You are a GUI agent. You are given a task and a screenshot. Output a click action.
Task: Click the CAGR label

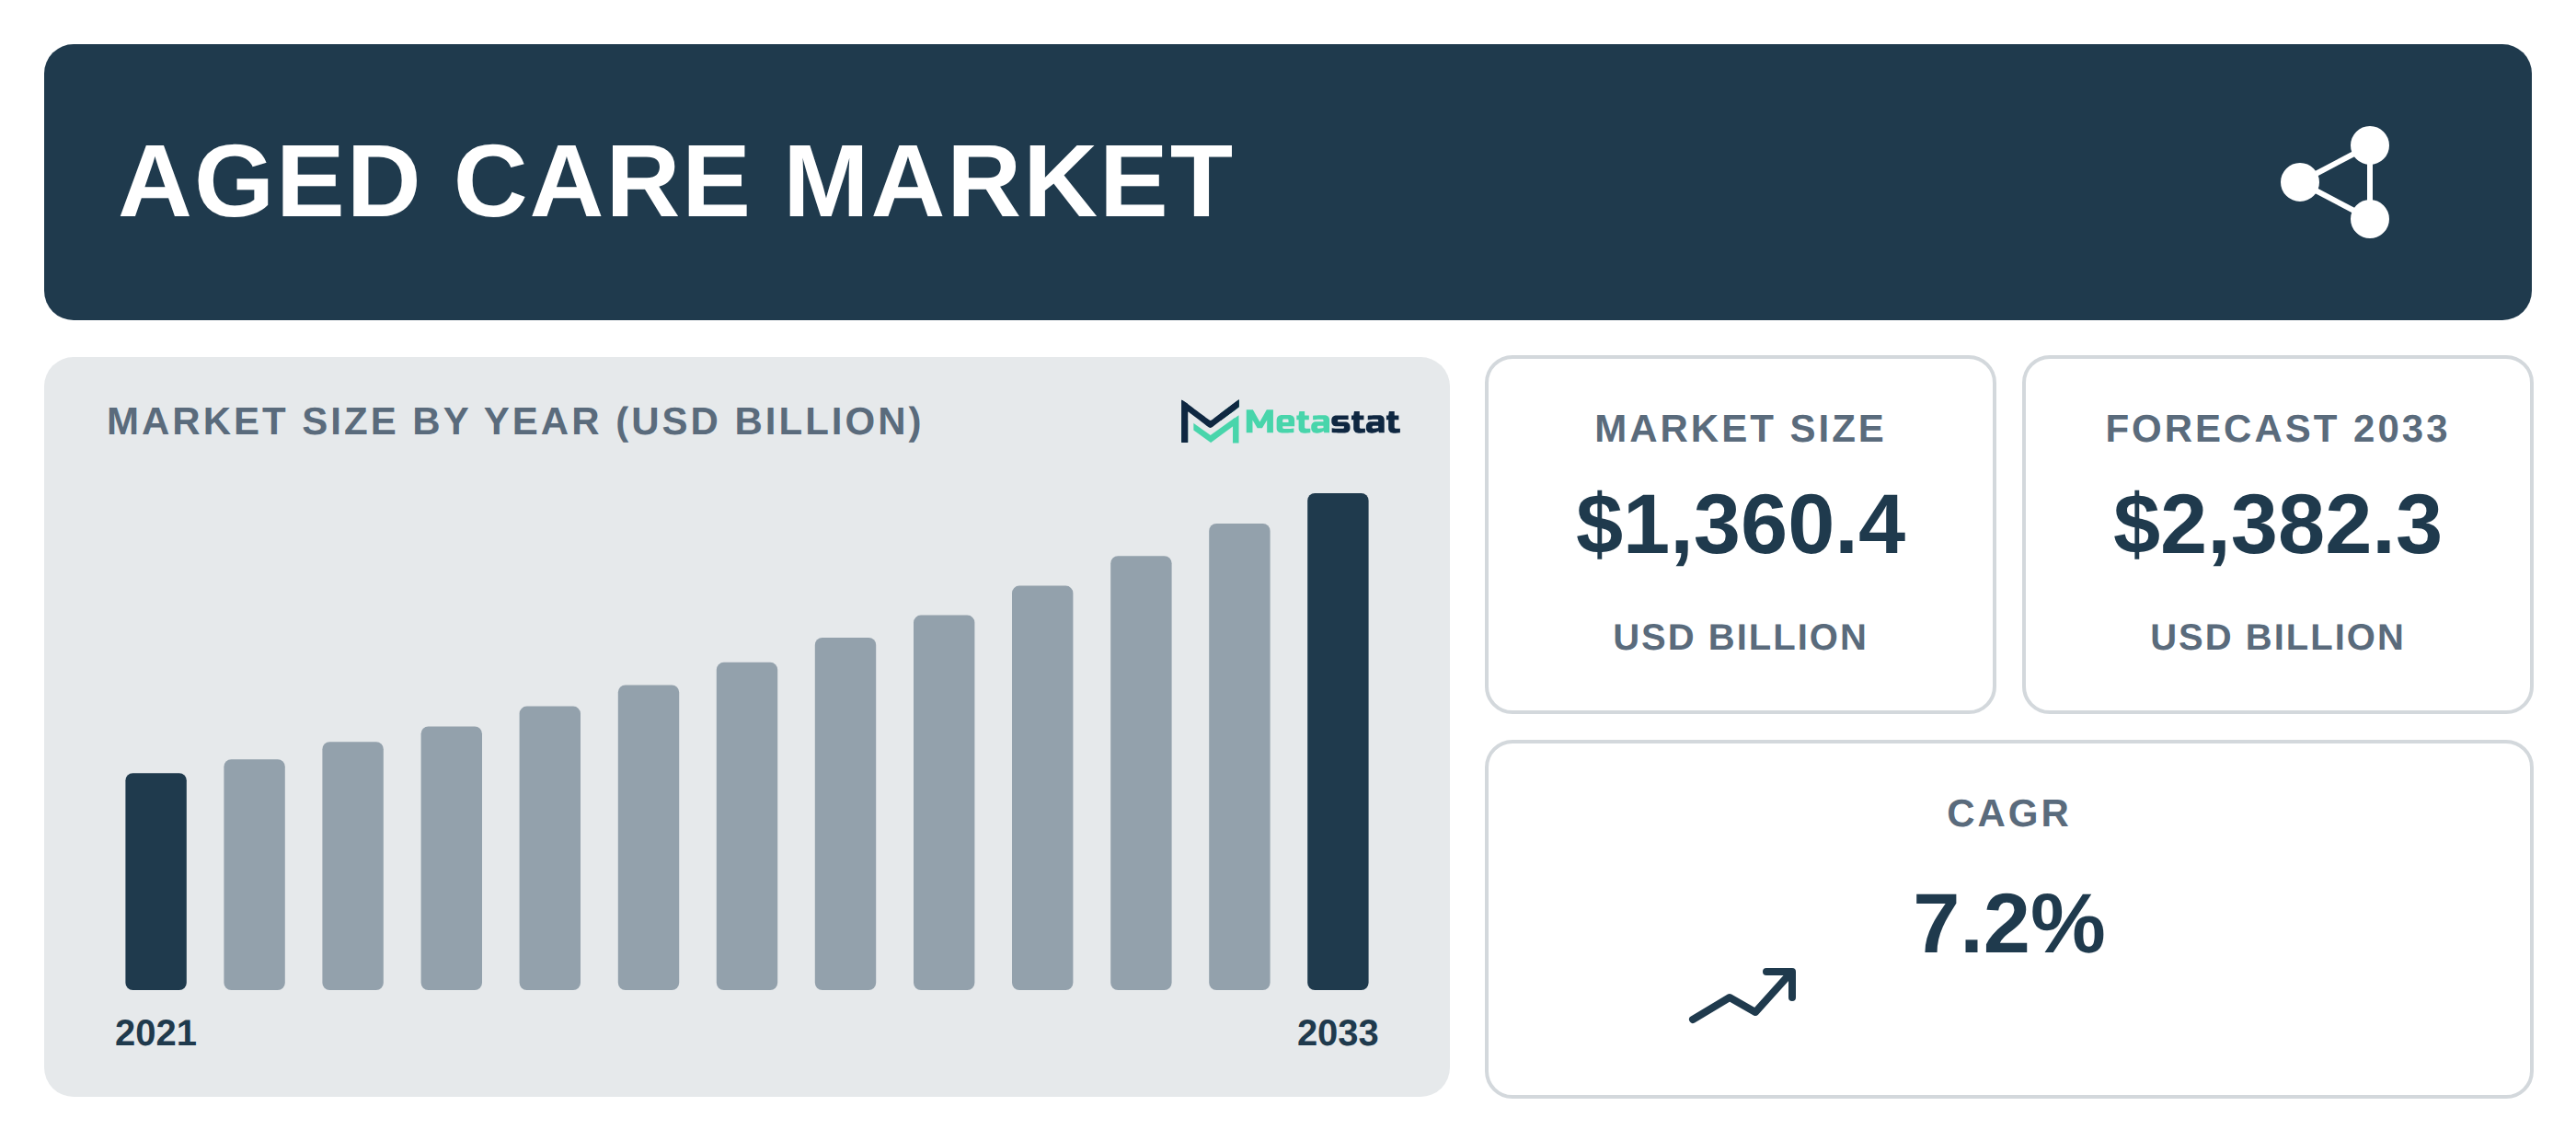[x=2008, y=813]
